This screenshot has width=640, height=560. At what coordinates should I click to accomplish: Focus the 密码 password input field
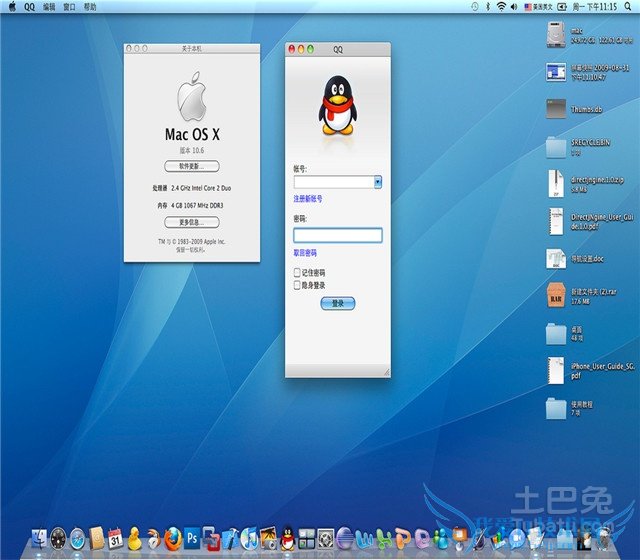coord(337,236)
